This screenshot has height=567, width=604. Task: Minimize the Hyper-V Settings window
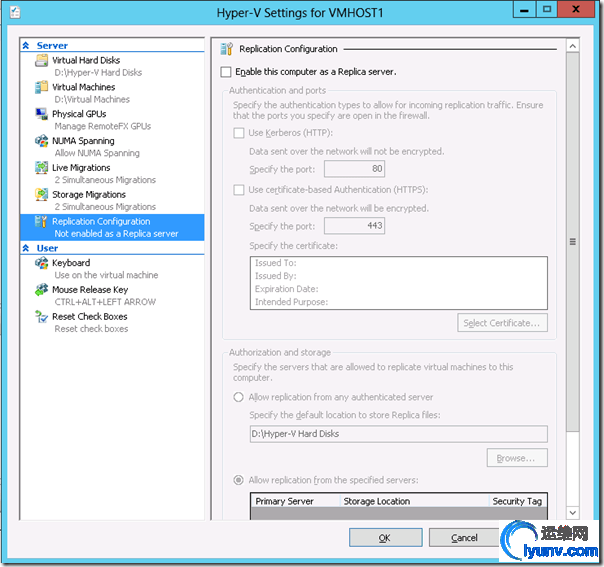point(524,10)
